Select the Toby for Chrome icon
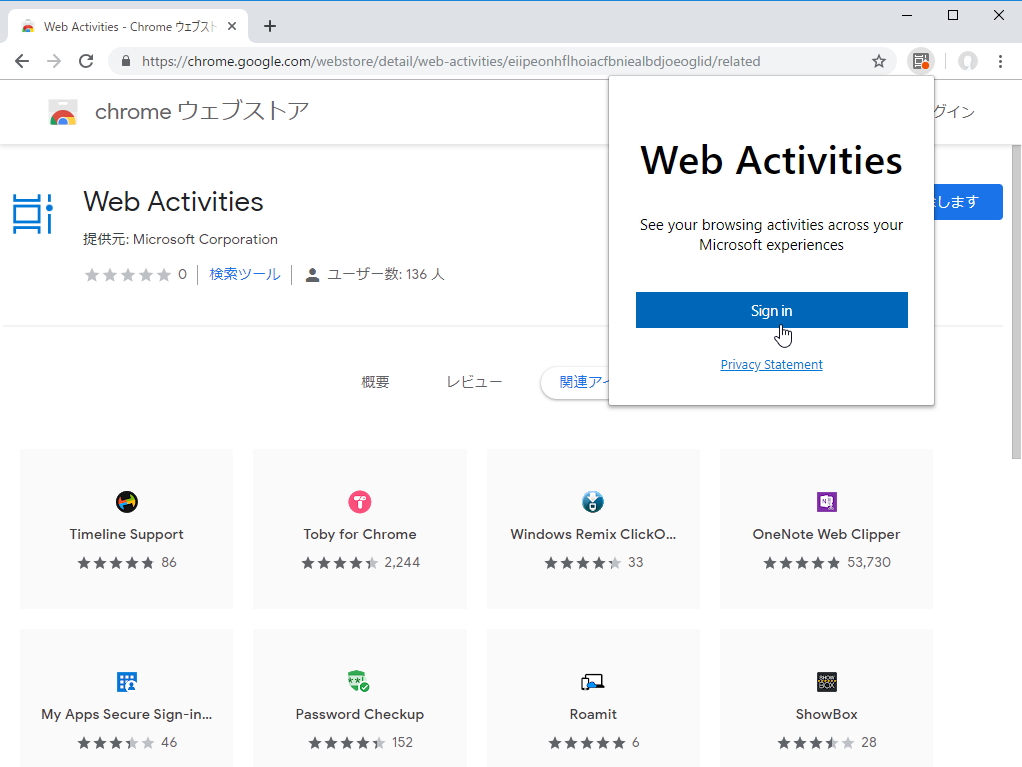 [359, 501]
